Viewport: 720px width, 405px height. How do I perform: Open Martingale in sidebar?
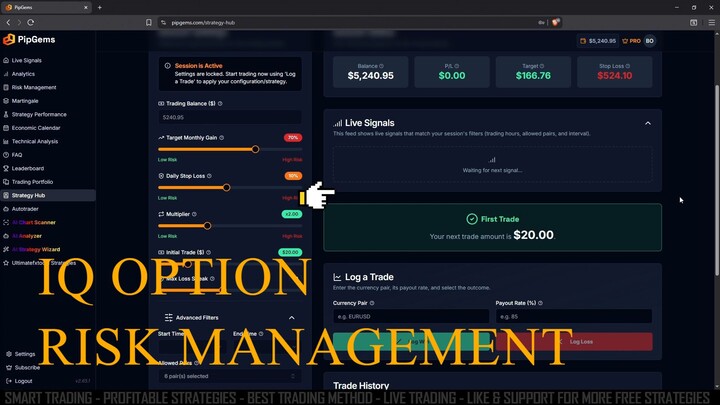[25, 101]
